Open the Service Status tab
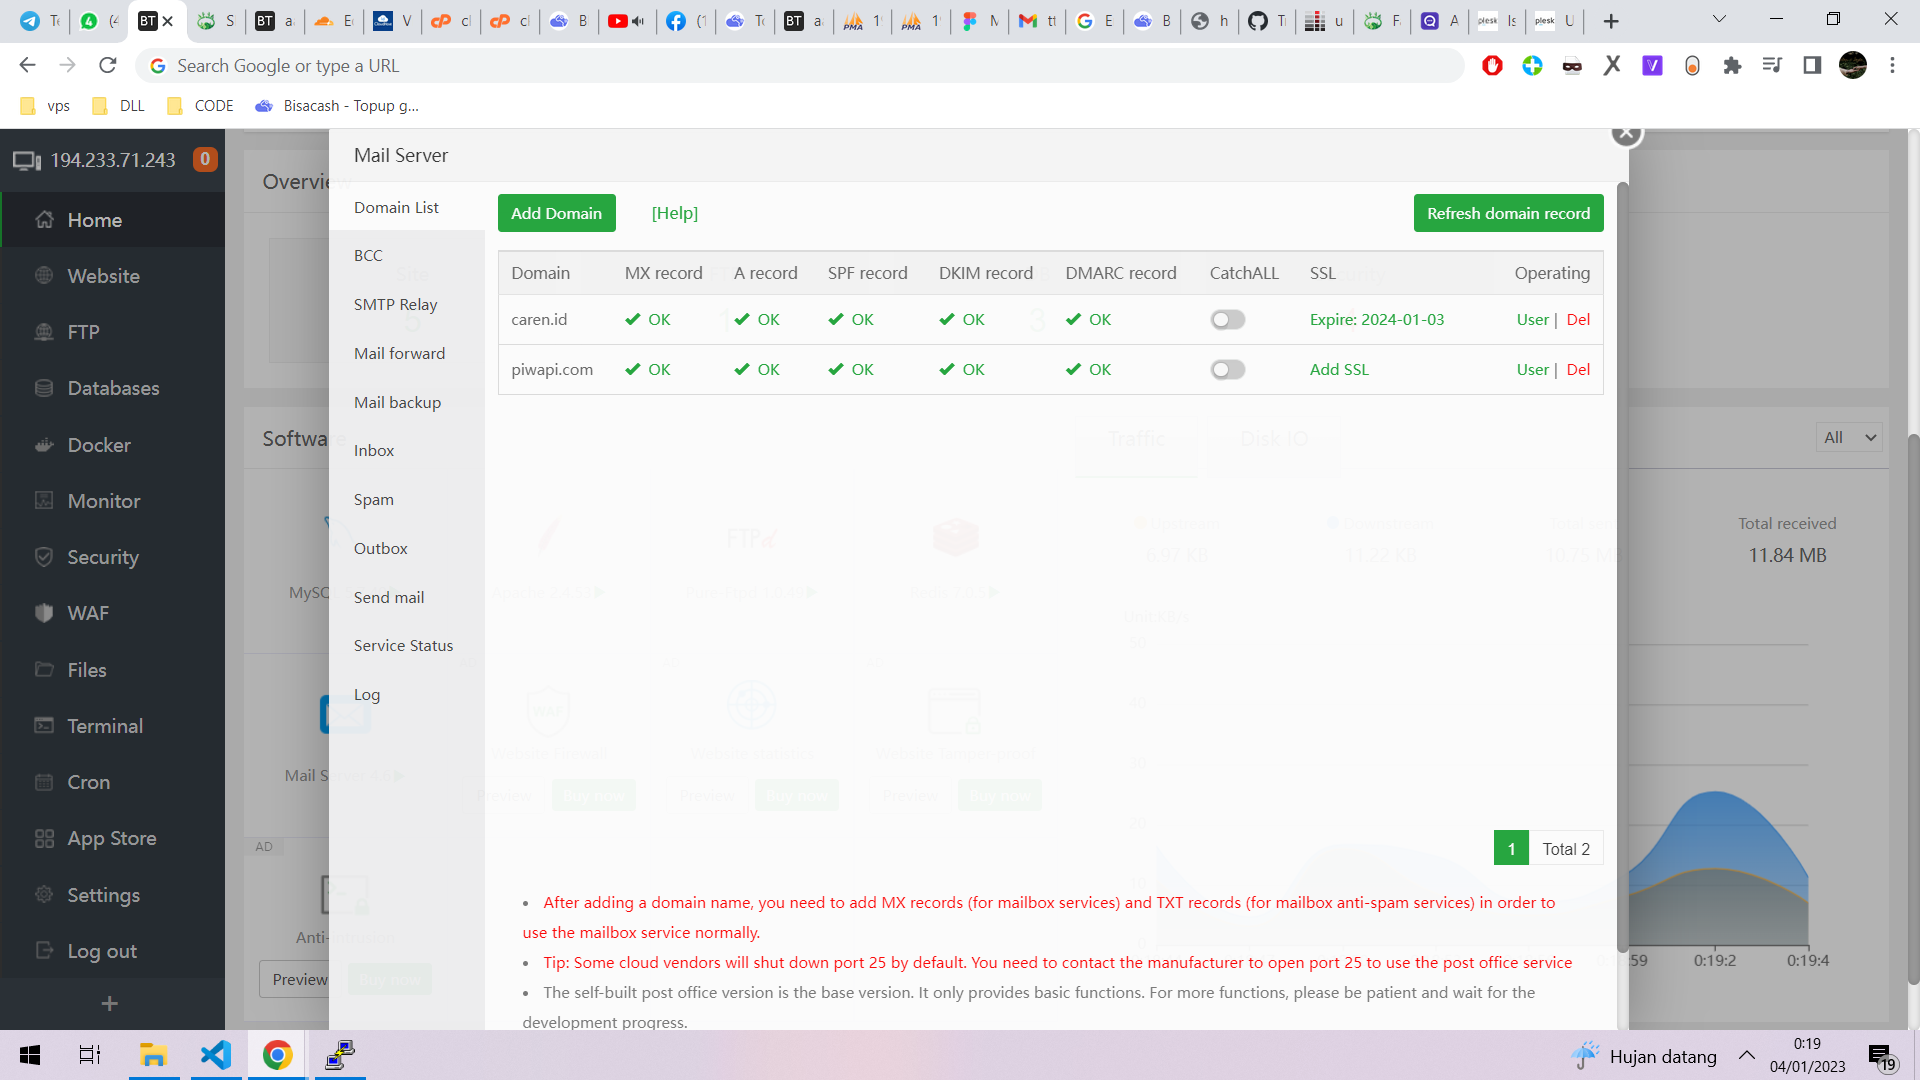The image size is (1920, 1080). click(x=403, y=646)
